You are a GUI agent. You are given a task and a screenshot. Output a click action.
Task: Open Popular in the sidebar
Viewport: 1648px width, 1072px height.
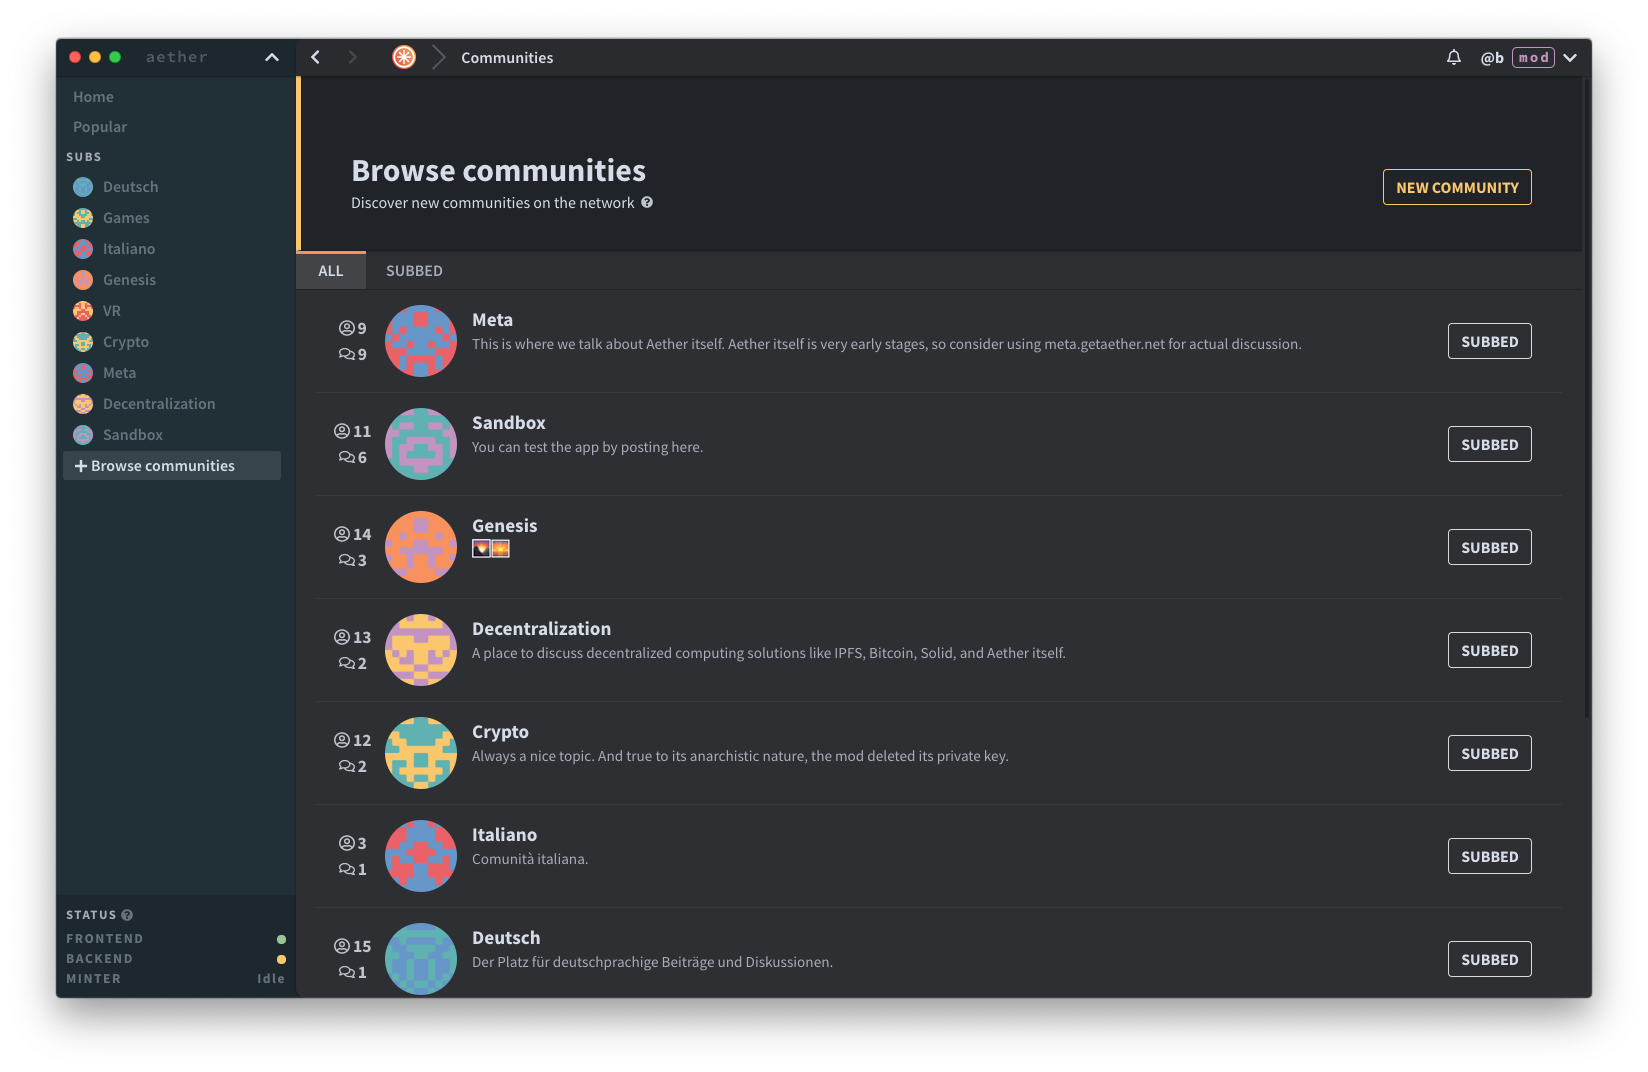coord(100,127)
